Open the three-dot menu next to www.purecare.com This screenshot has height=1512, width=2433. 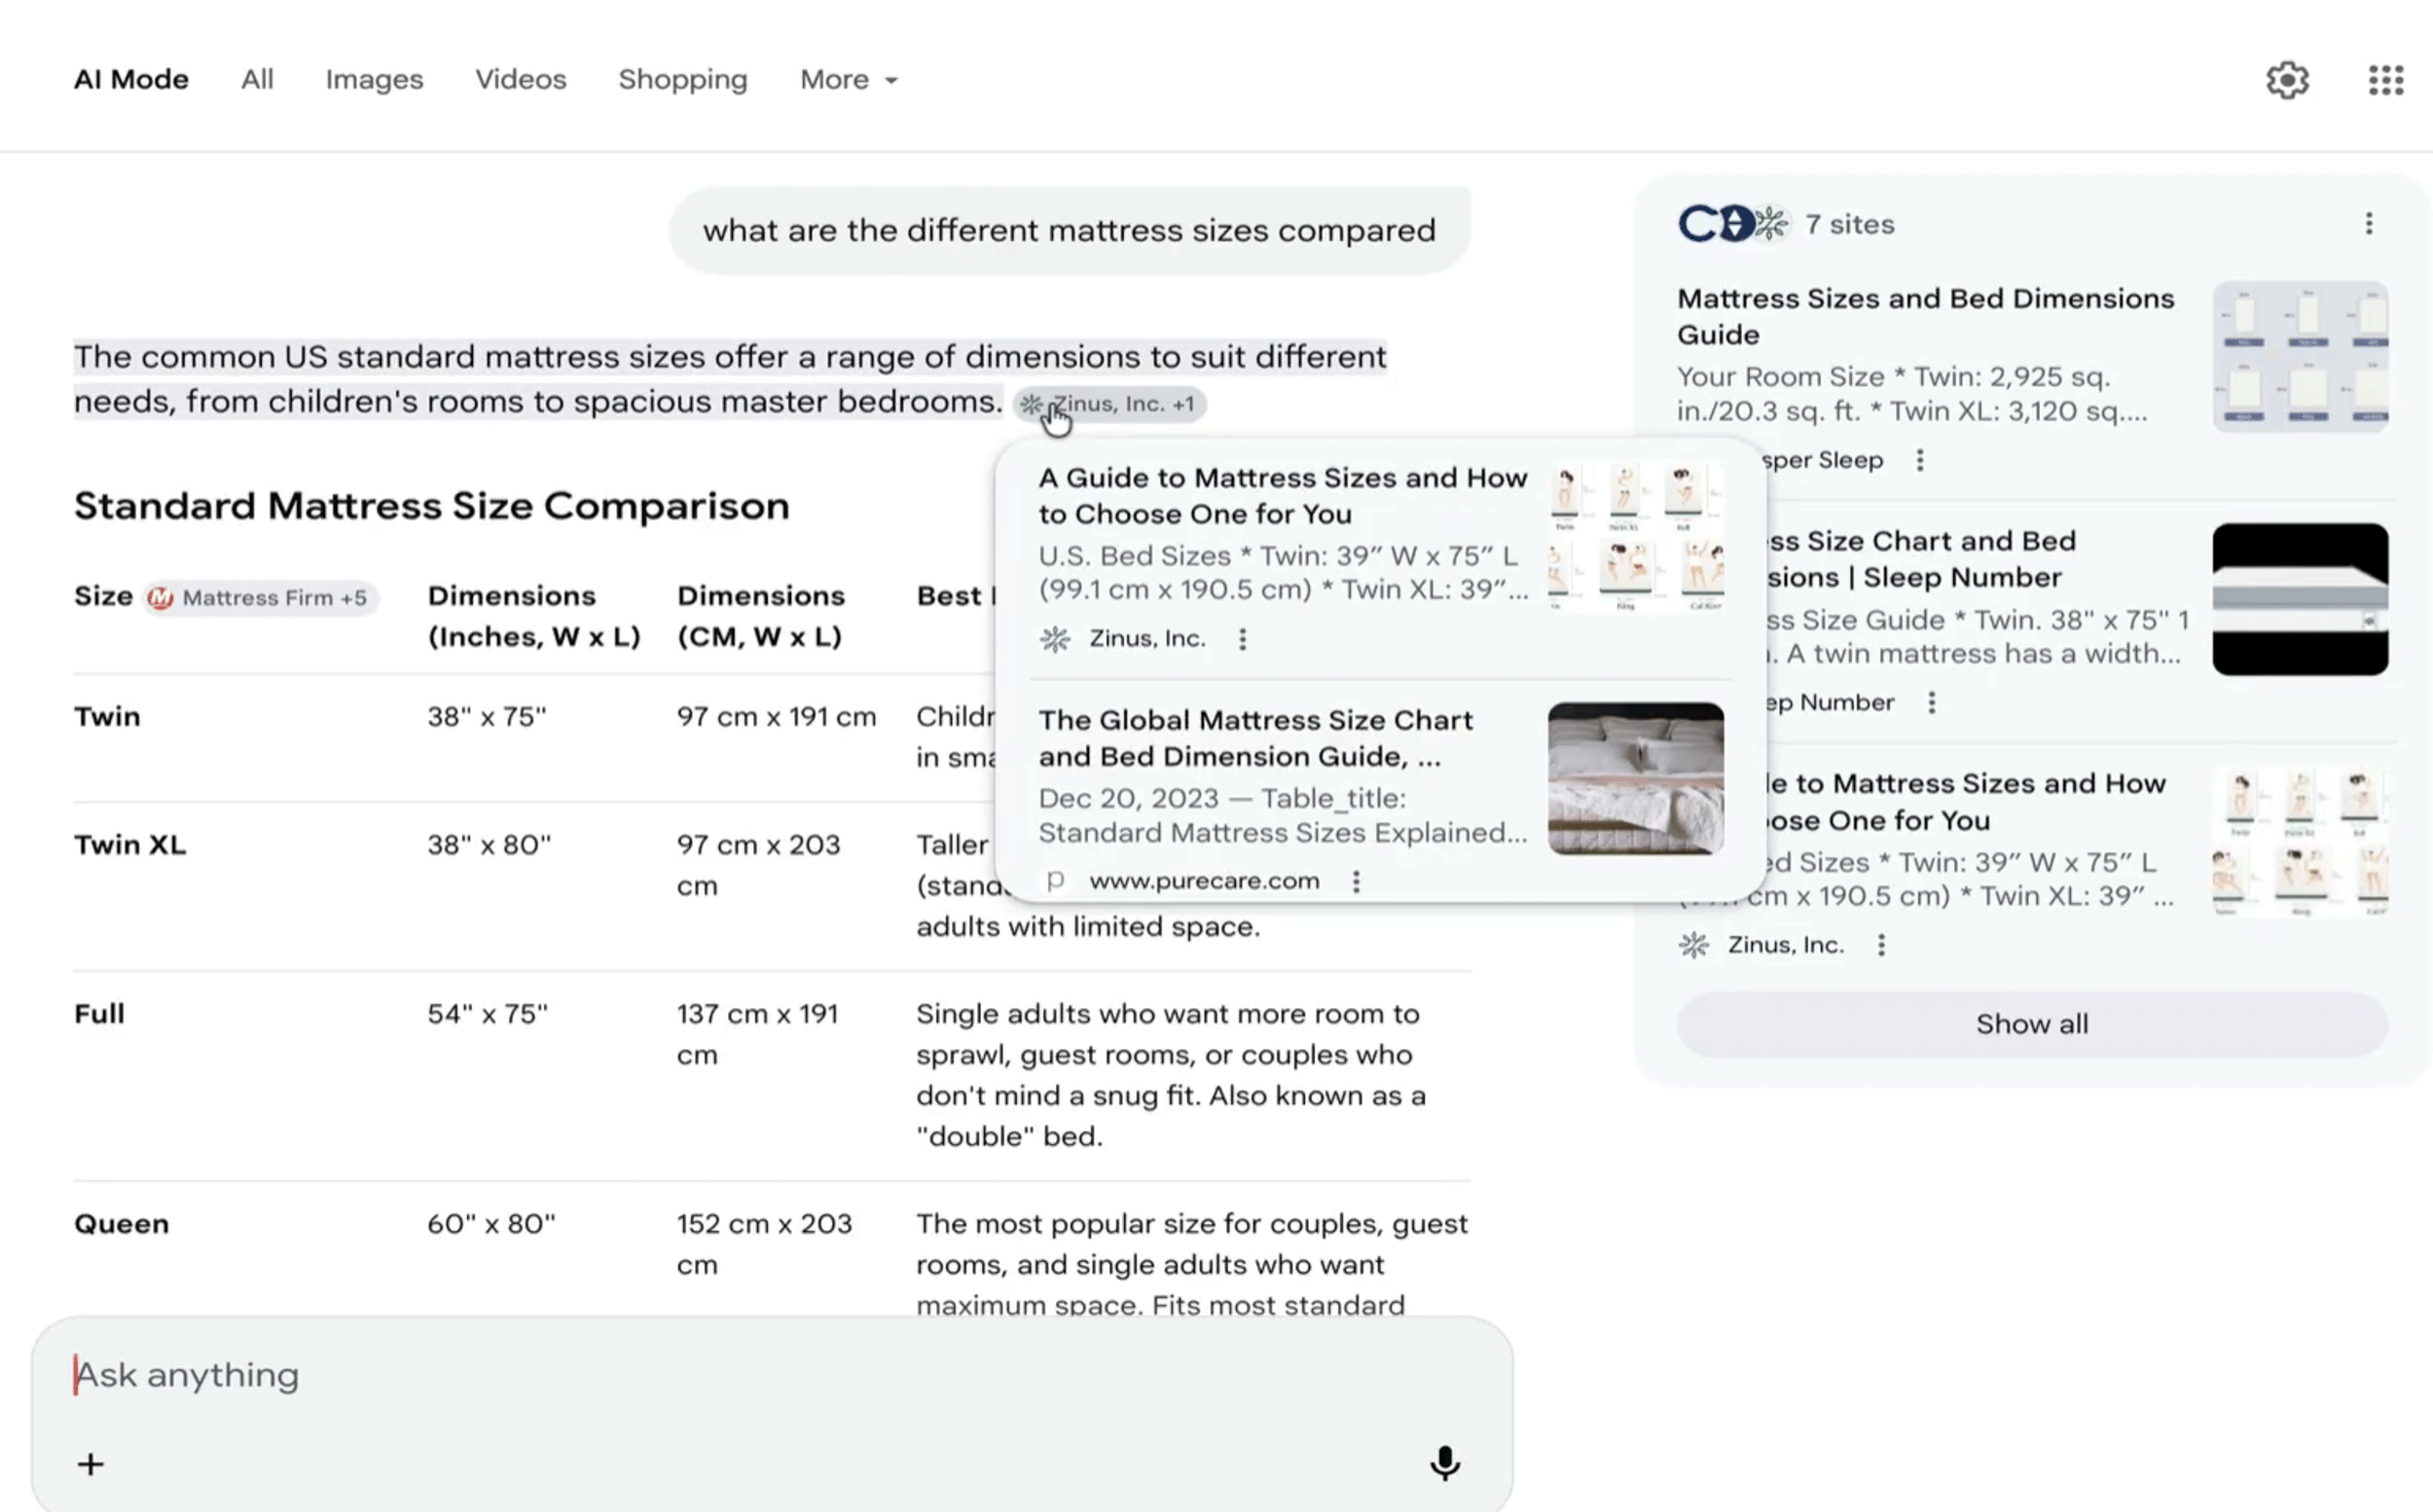pyautogui.click(x=1356, y=881)
